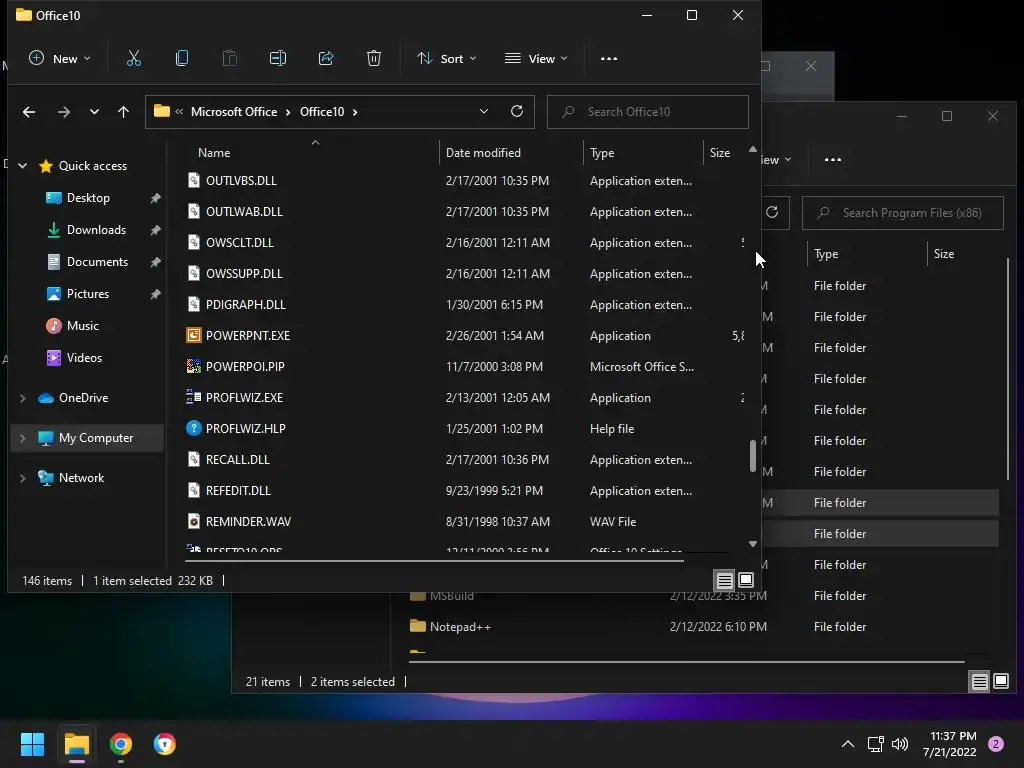Switch to Details view in Office10 status bar

click(x=724, y=580)
